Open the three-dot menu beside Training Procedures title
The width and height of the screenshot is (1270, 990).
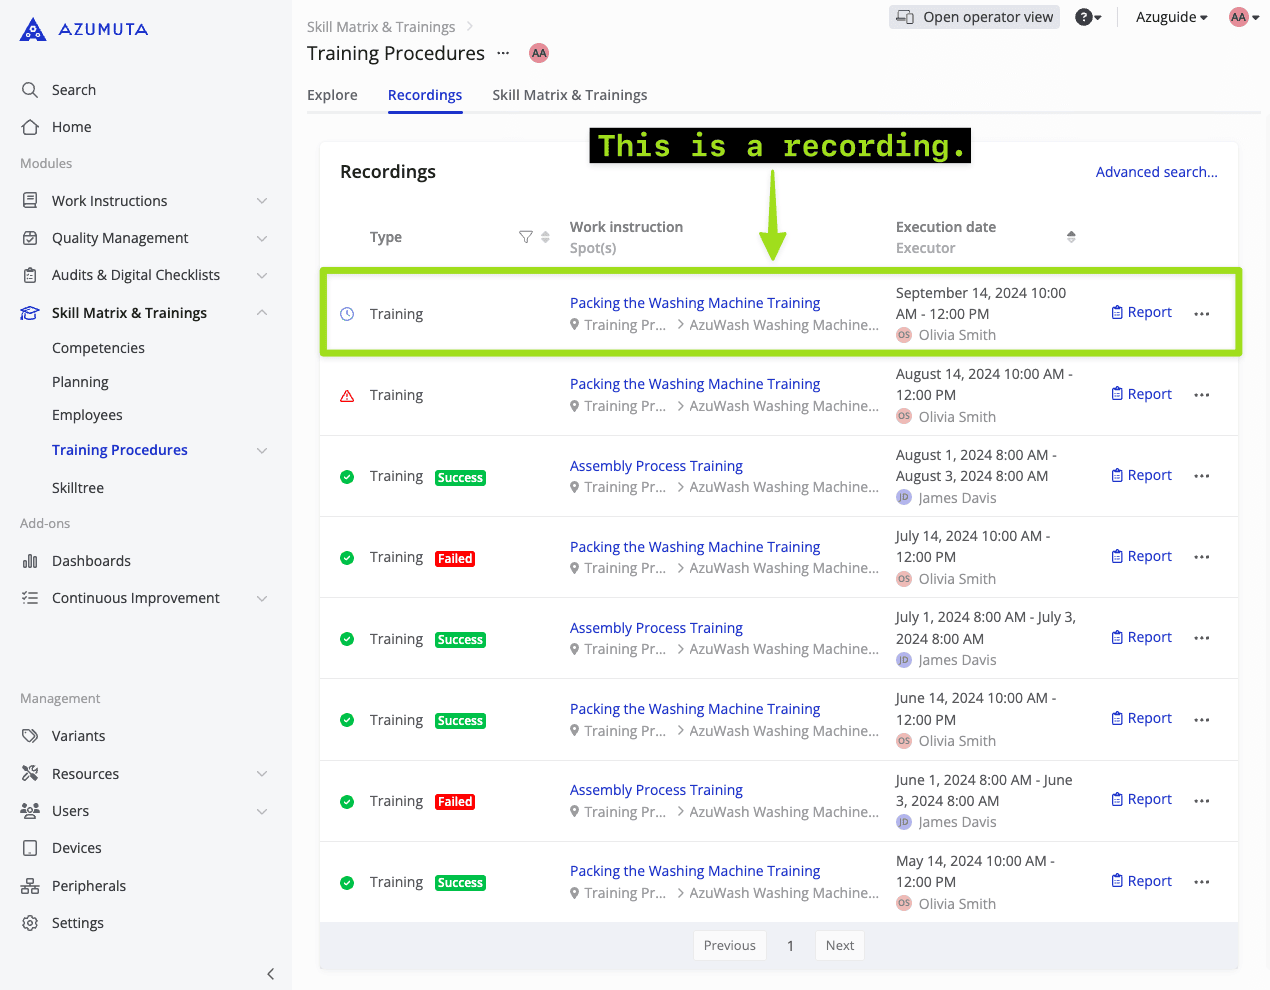[503, 53]
